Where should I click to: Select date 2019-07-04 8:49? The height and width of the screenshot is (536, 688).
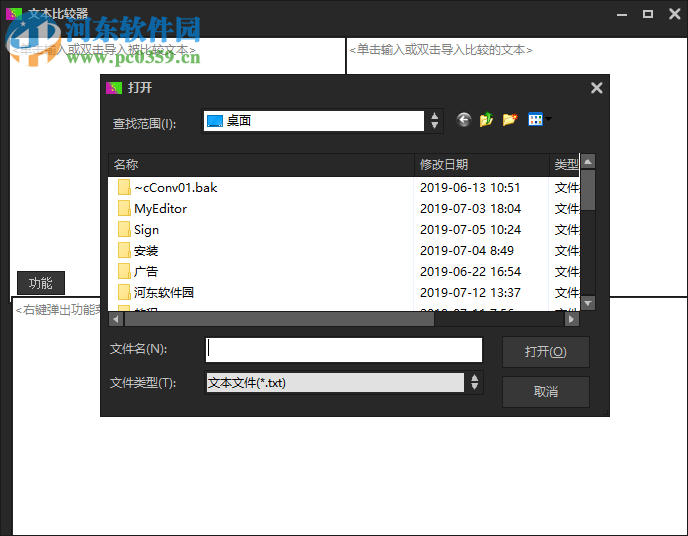[x=467, y=251]
